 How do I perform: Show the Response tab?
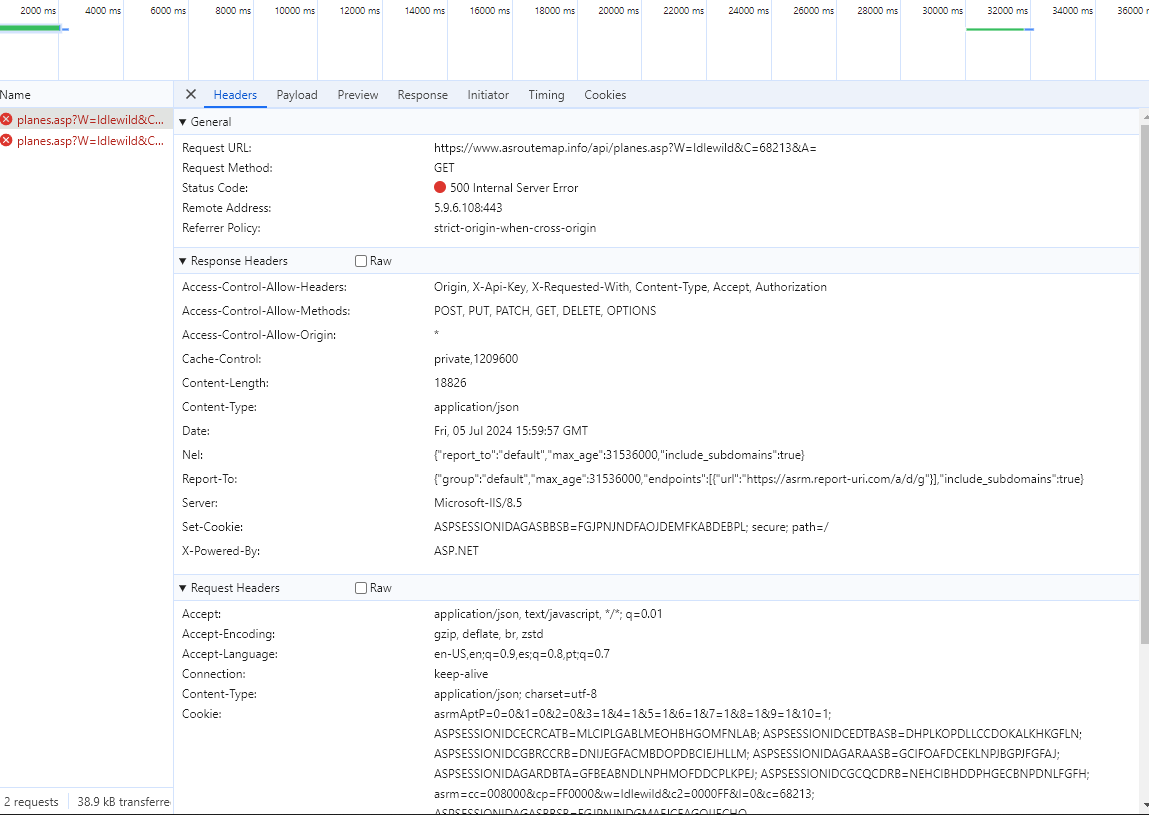(x=422, y=95)
